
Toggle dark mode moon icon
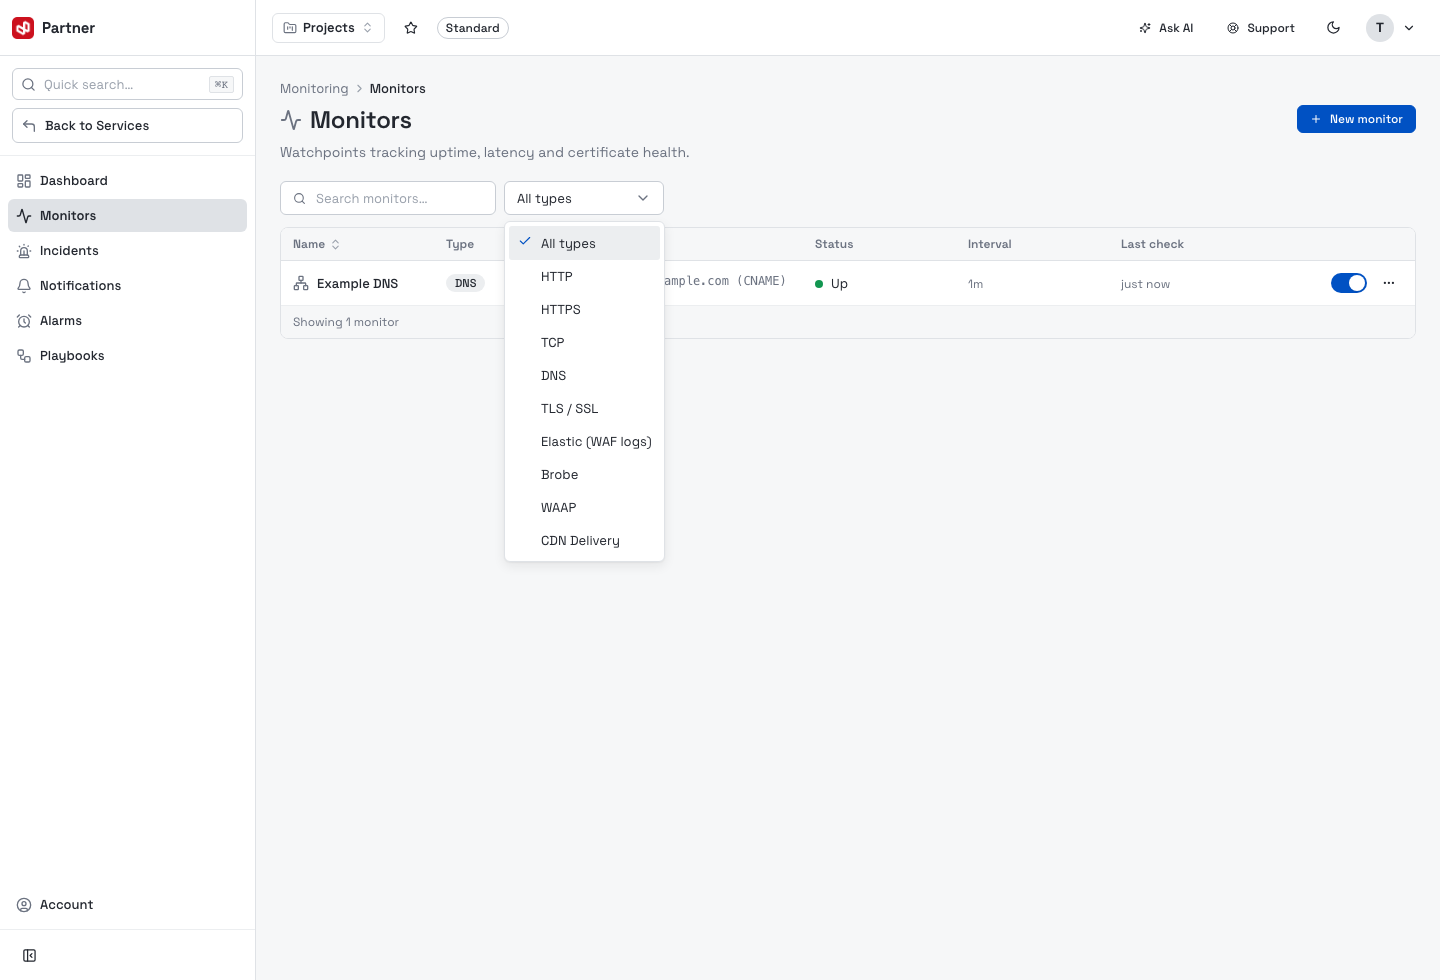coord(1333,28)
